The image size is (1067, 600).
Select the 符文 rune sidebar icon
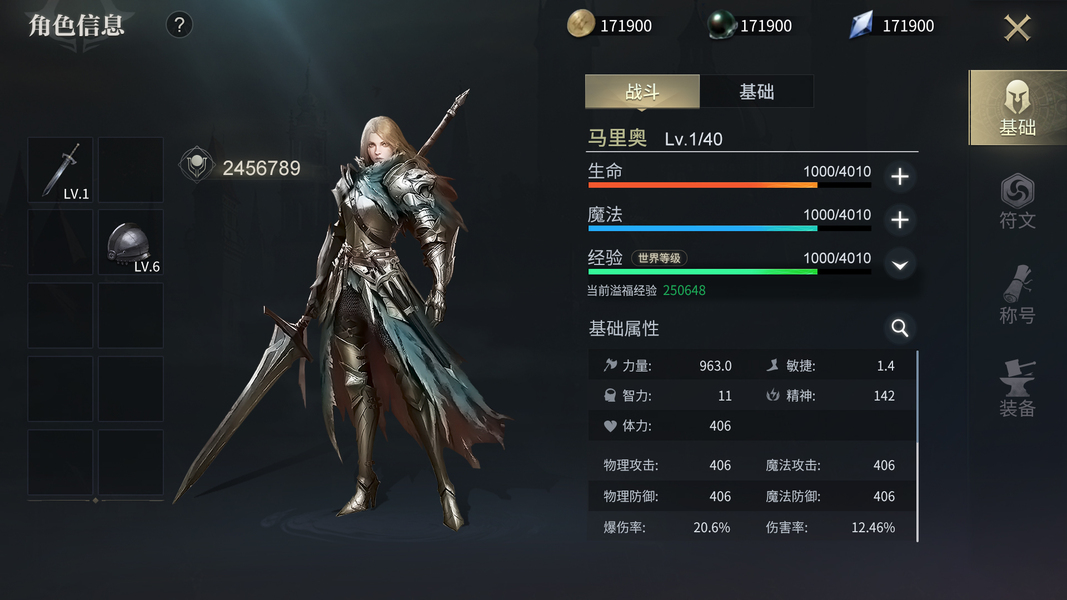[1017, 201]
